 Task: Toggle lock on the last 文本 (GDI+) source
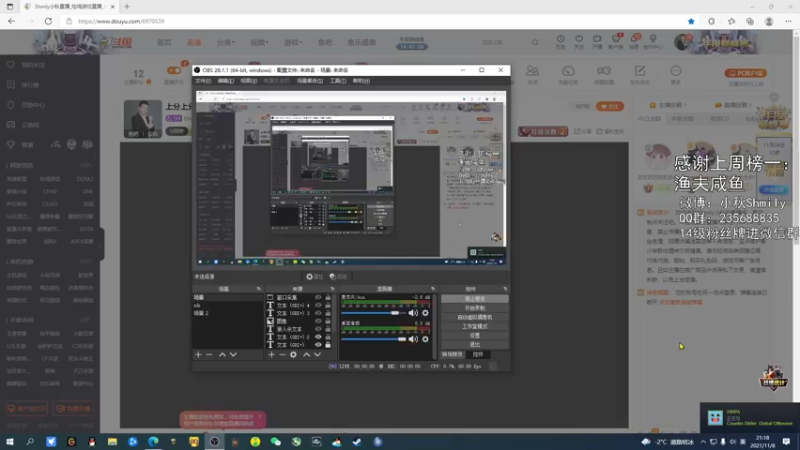328,345
